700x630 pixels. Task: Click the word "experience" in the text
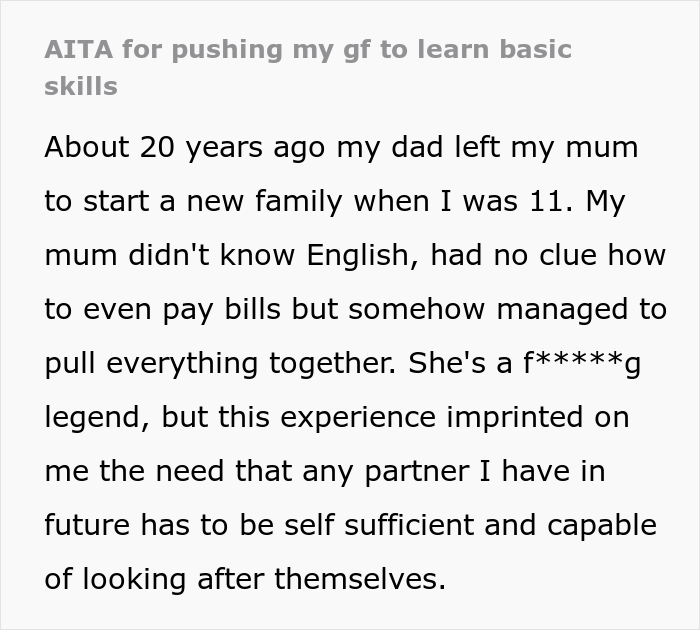pyautogui.click(x=358, y=418)
